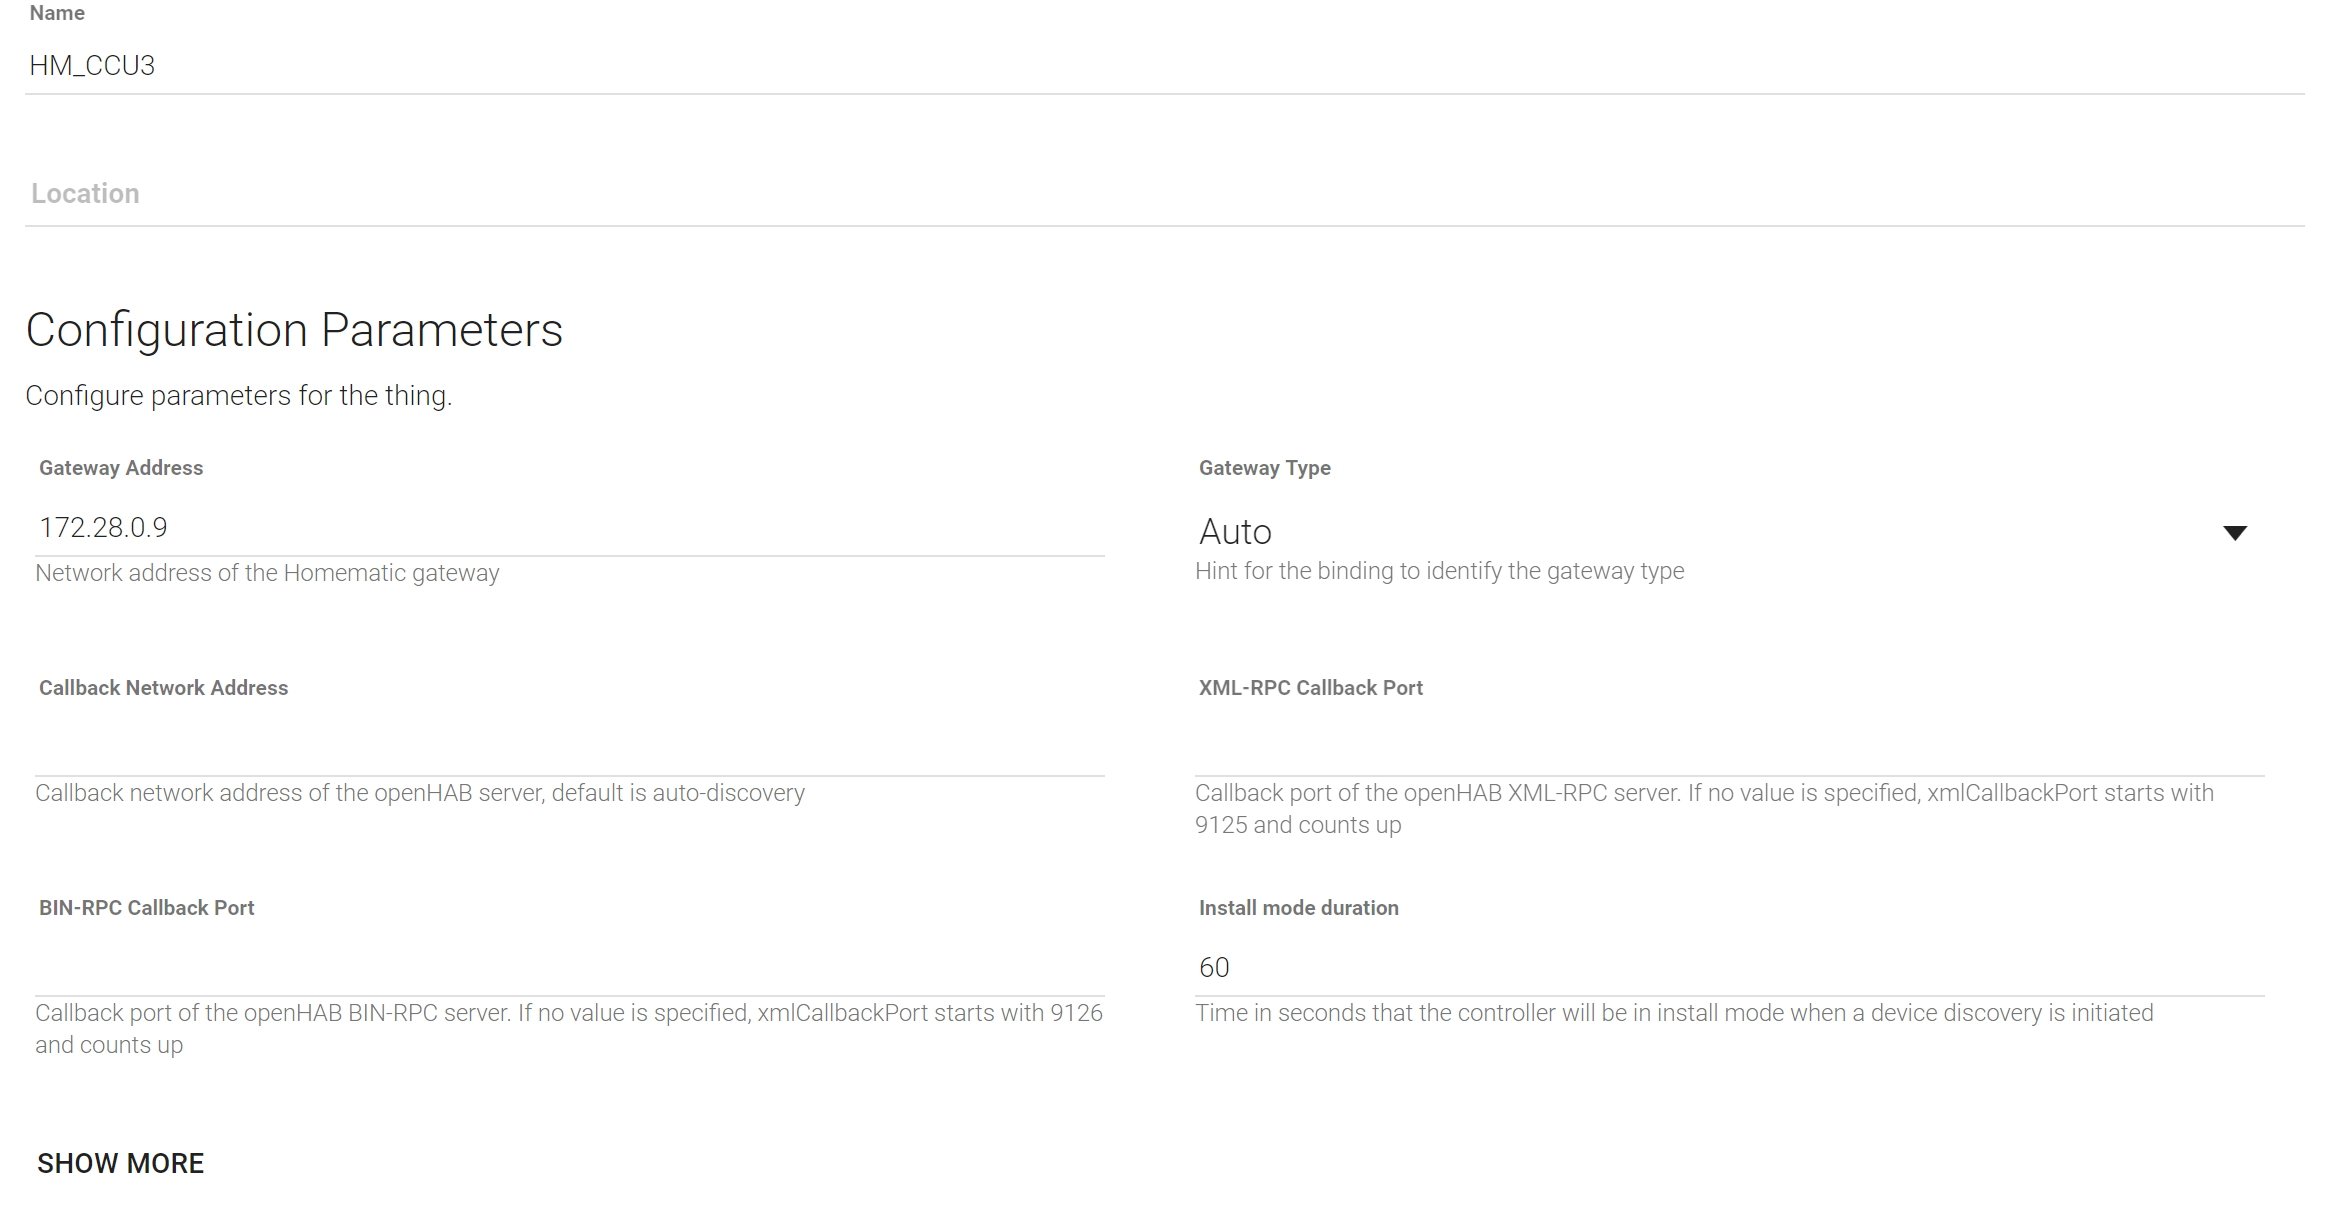Click the XML-RPC Callback Port label
The image size is (2338, 1217).
tap(1310, 687)
